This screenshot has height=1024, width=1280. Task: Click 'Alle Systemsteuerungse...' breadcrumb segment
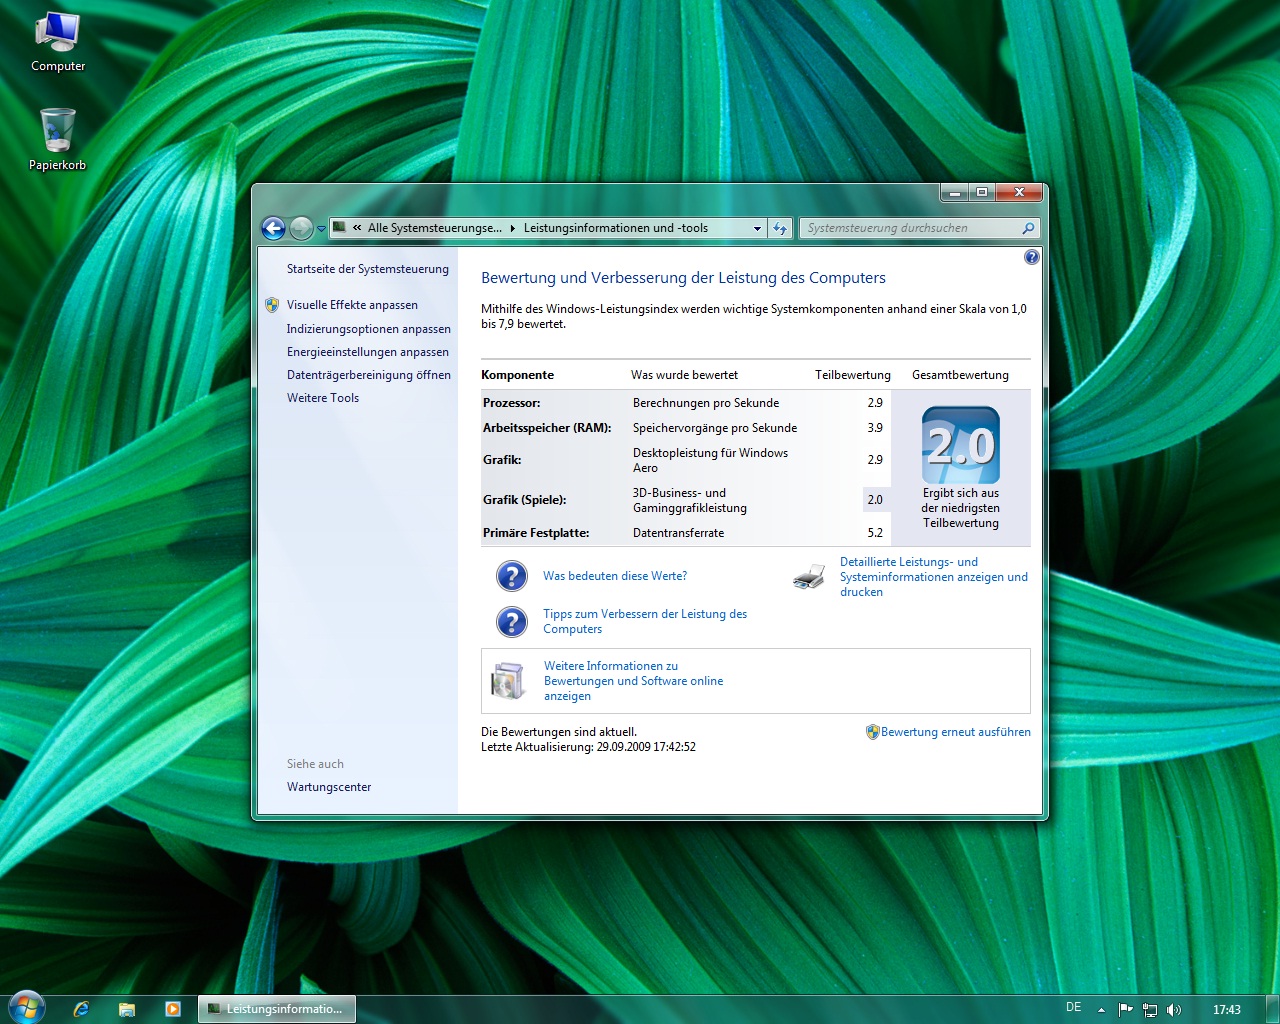tap(434, 228)
